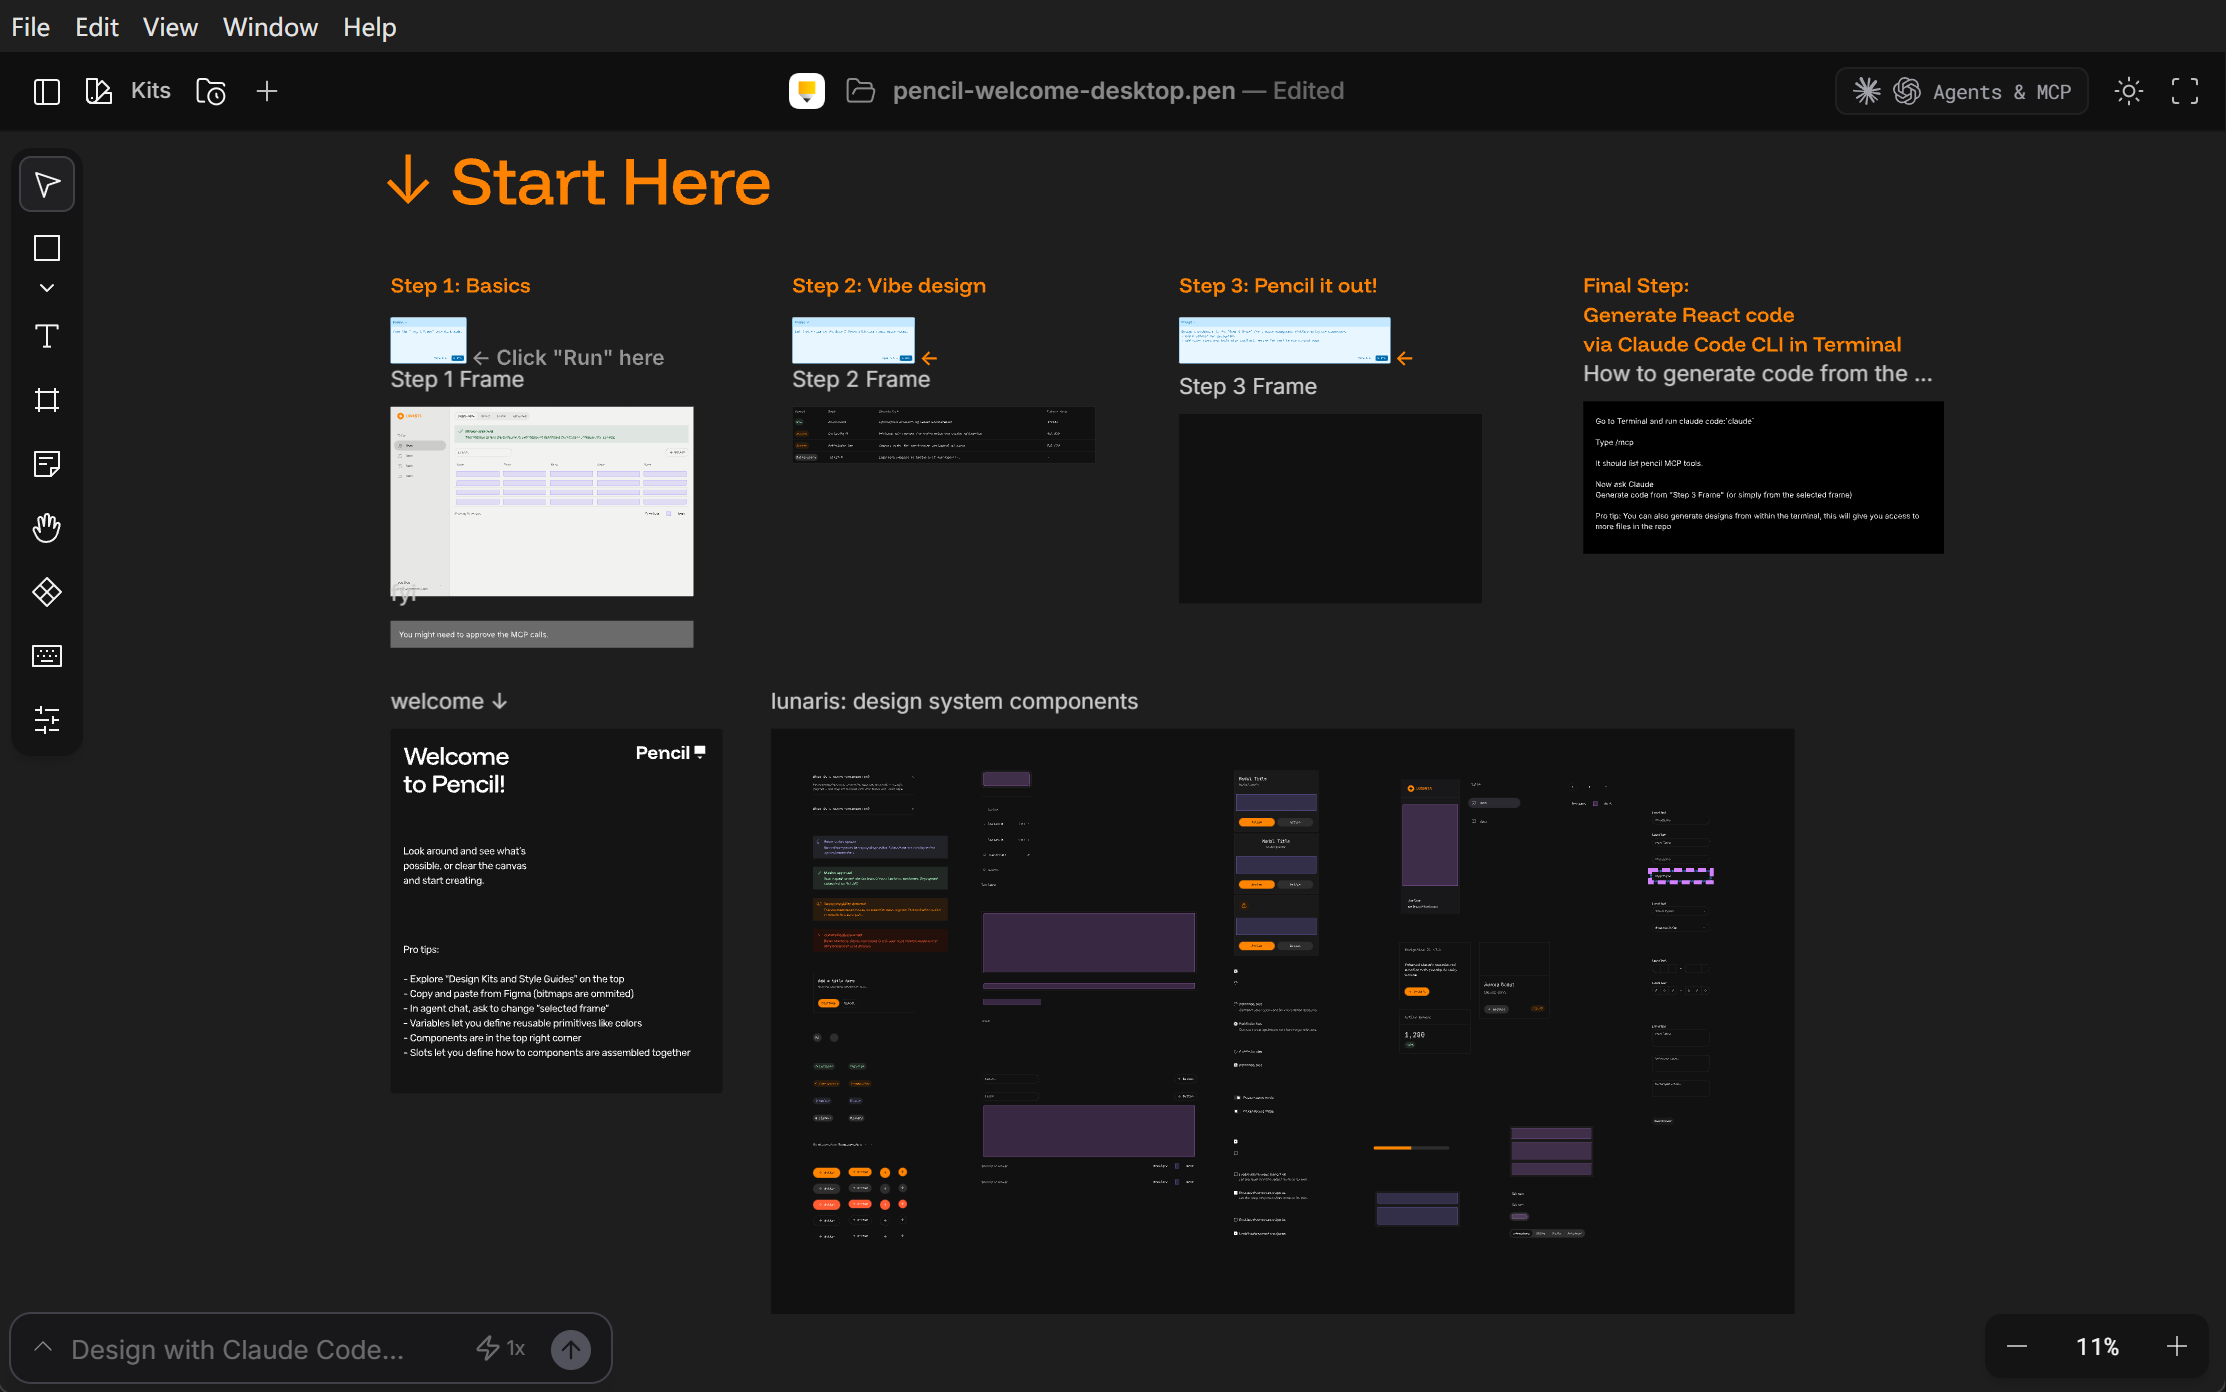Select the Move (arrow) tool
The height and width of the screenshot is (1392, 2226).
coord(47,184)
